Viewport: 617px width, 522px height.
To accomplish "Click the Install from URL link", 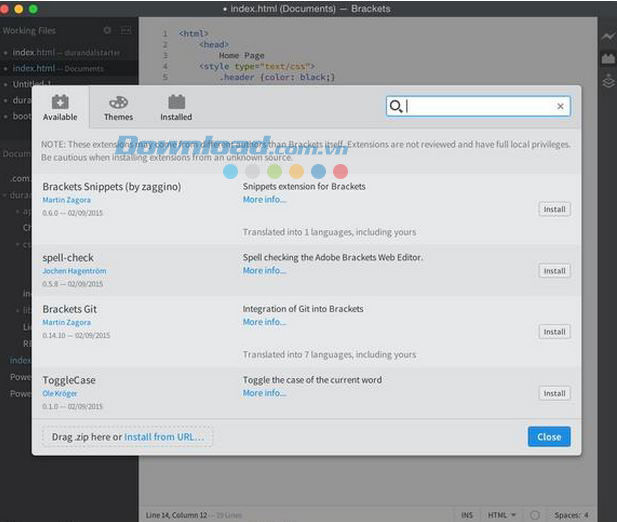I will pyautogui.click(x=164, y=437).
